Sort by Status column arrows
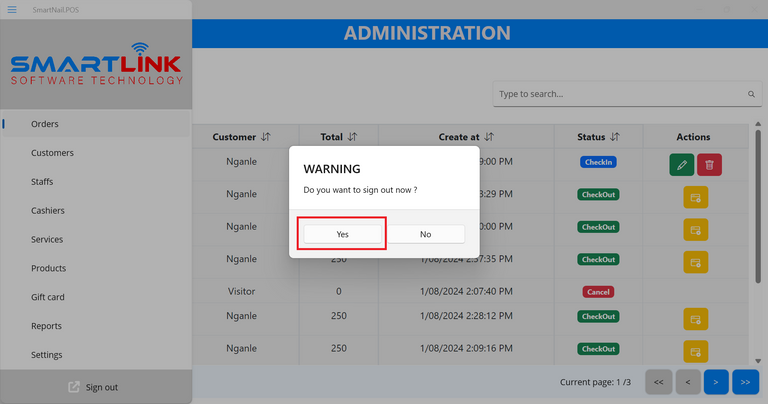768x404 pixels. coord(614,137)
